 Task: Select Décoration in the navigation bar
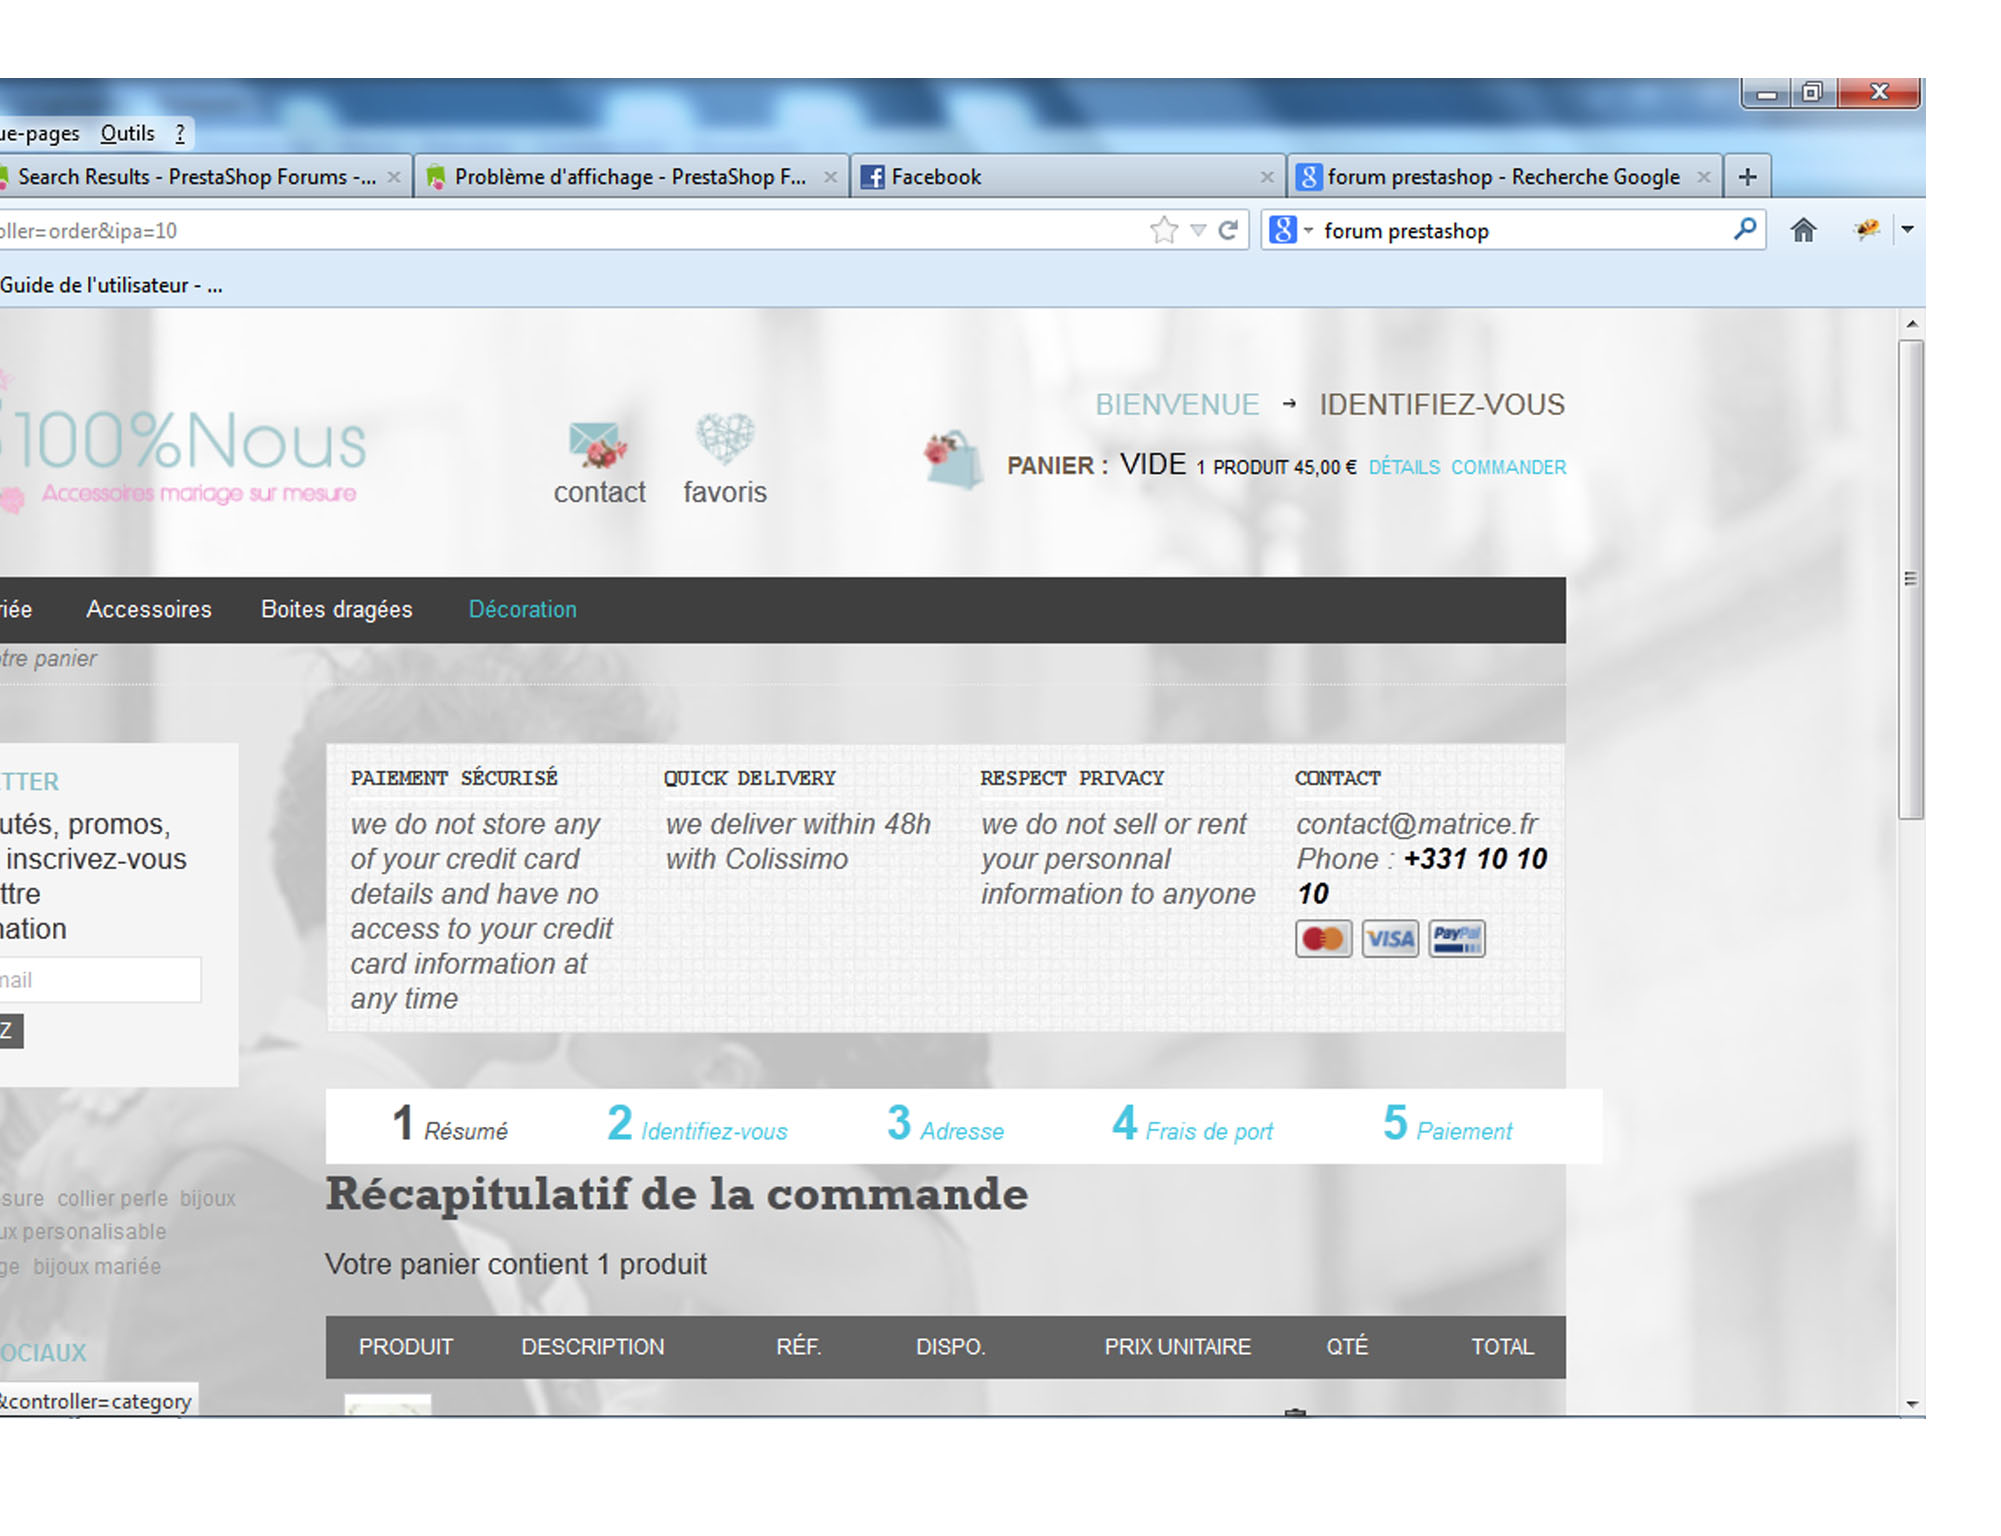pyautogui.click(x=522, y=609)
